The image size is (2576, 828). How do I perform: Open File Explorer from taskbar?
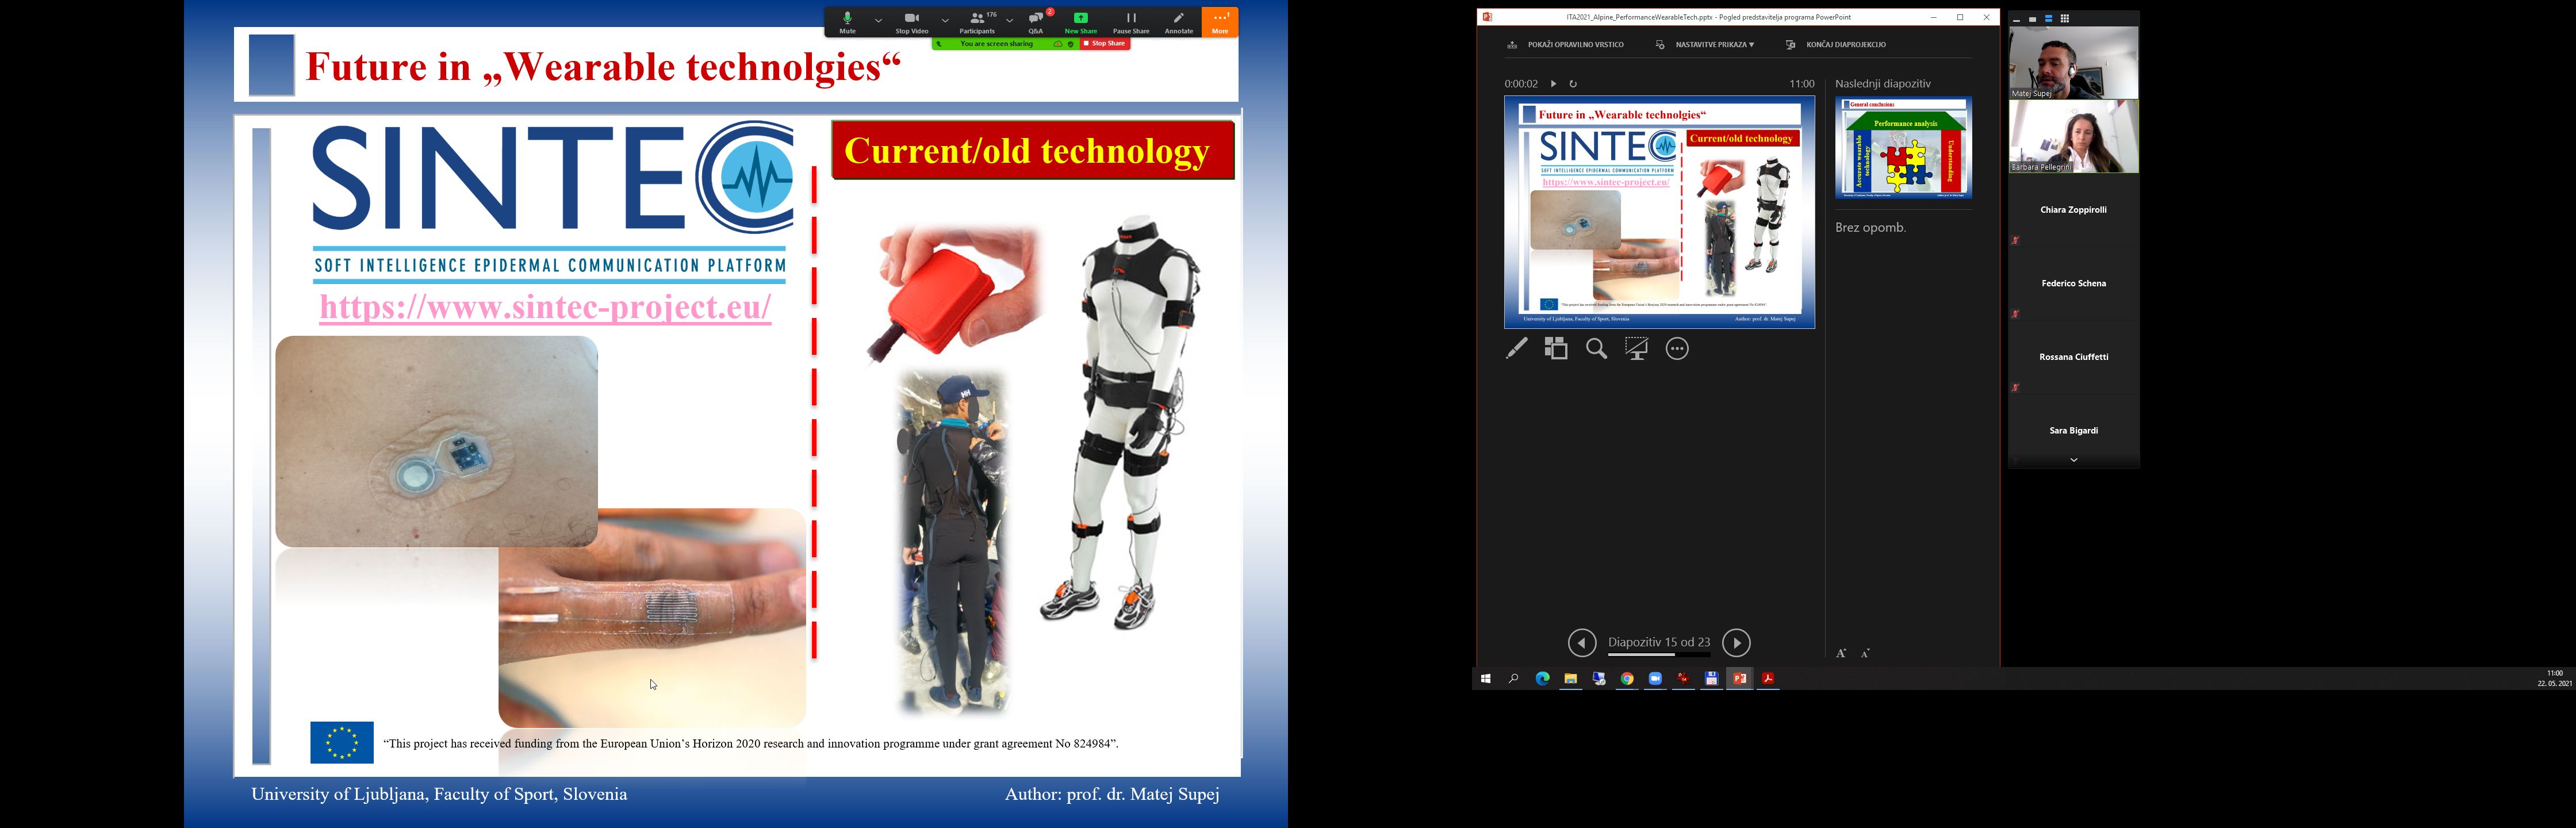[x=1570, y=679]
